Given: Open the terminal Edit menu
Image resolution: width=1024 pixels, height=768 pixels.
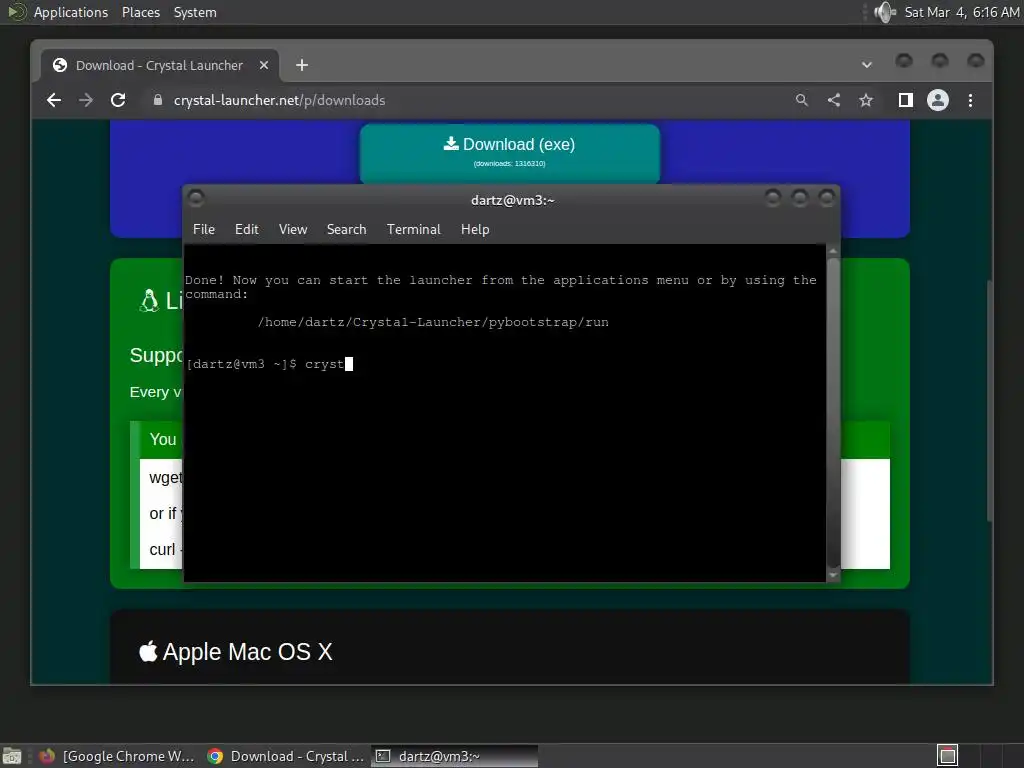Looking at the screenshot, I should click(247, 229).
